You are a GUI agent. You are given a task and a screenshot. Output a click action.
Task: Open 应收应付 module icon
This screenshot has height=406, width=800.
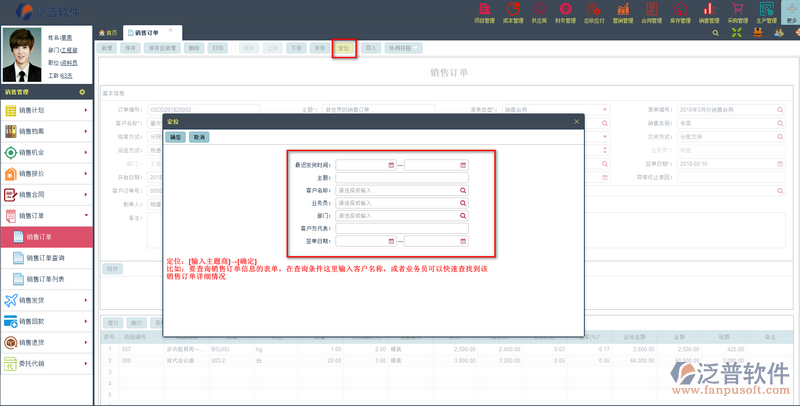pyautogui.click(x=594, y=13)
